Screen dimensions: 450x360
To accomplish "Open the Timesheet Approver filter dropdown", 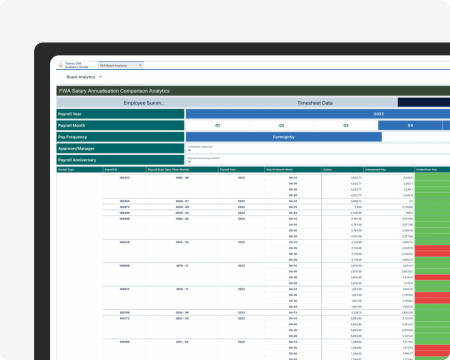I will pos(318,148).
